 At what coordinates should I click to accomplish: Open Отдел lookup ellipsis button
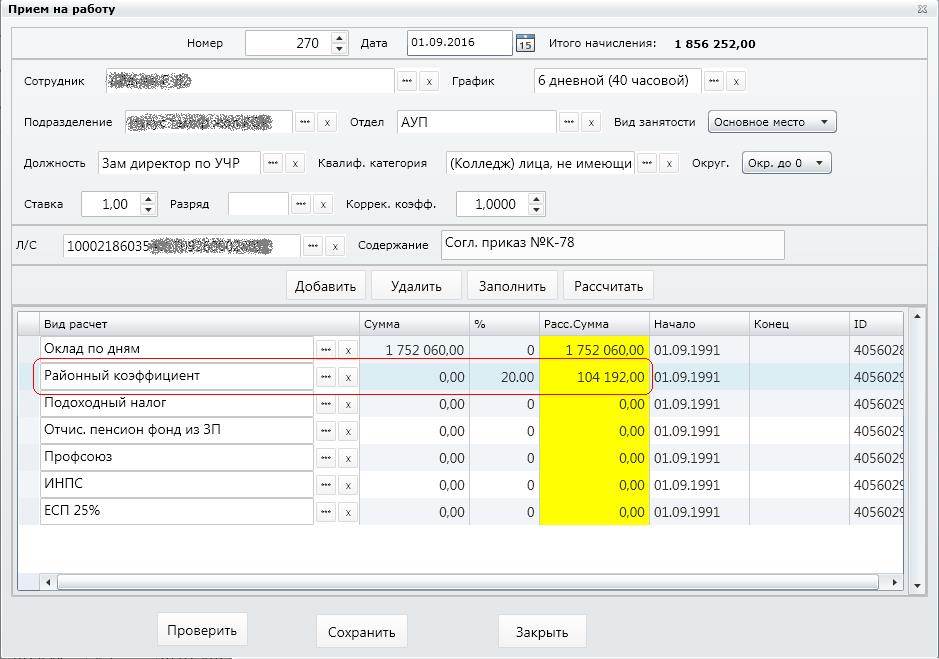569,122
